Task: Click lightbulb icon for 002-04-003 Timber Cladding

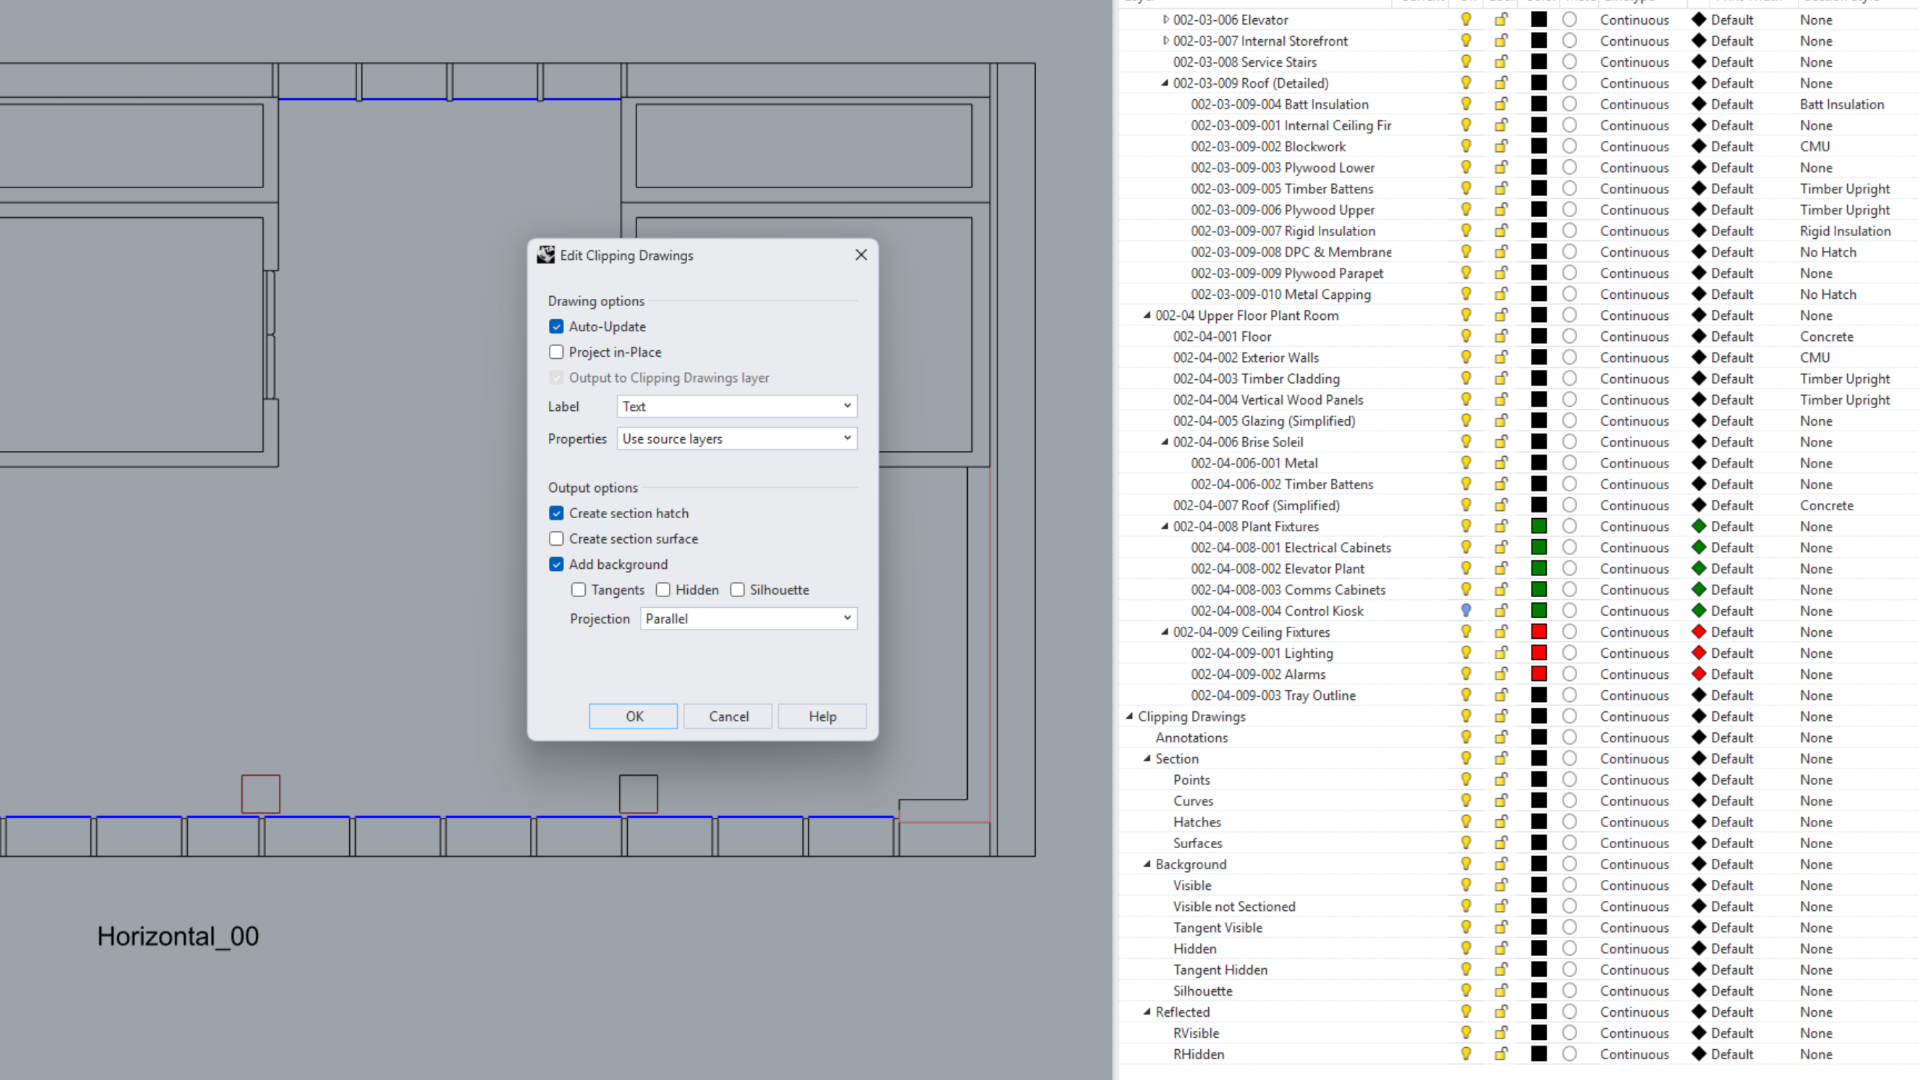Action: [1466, 379]
